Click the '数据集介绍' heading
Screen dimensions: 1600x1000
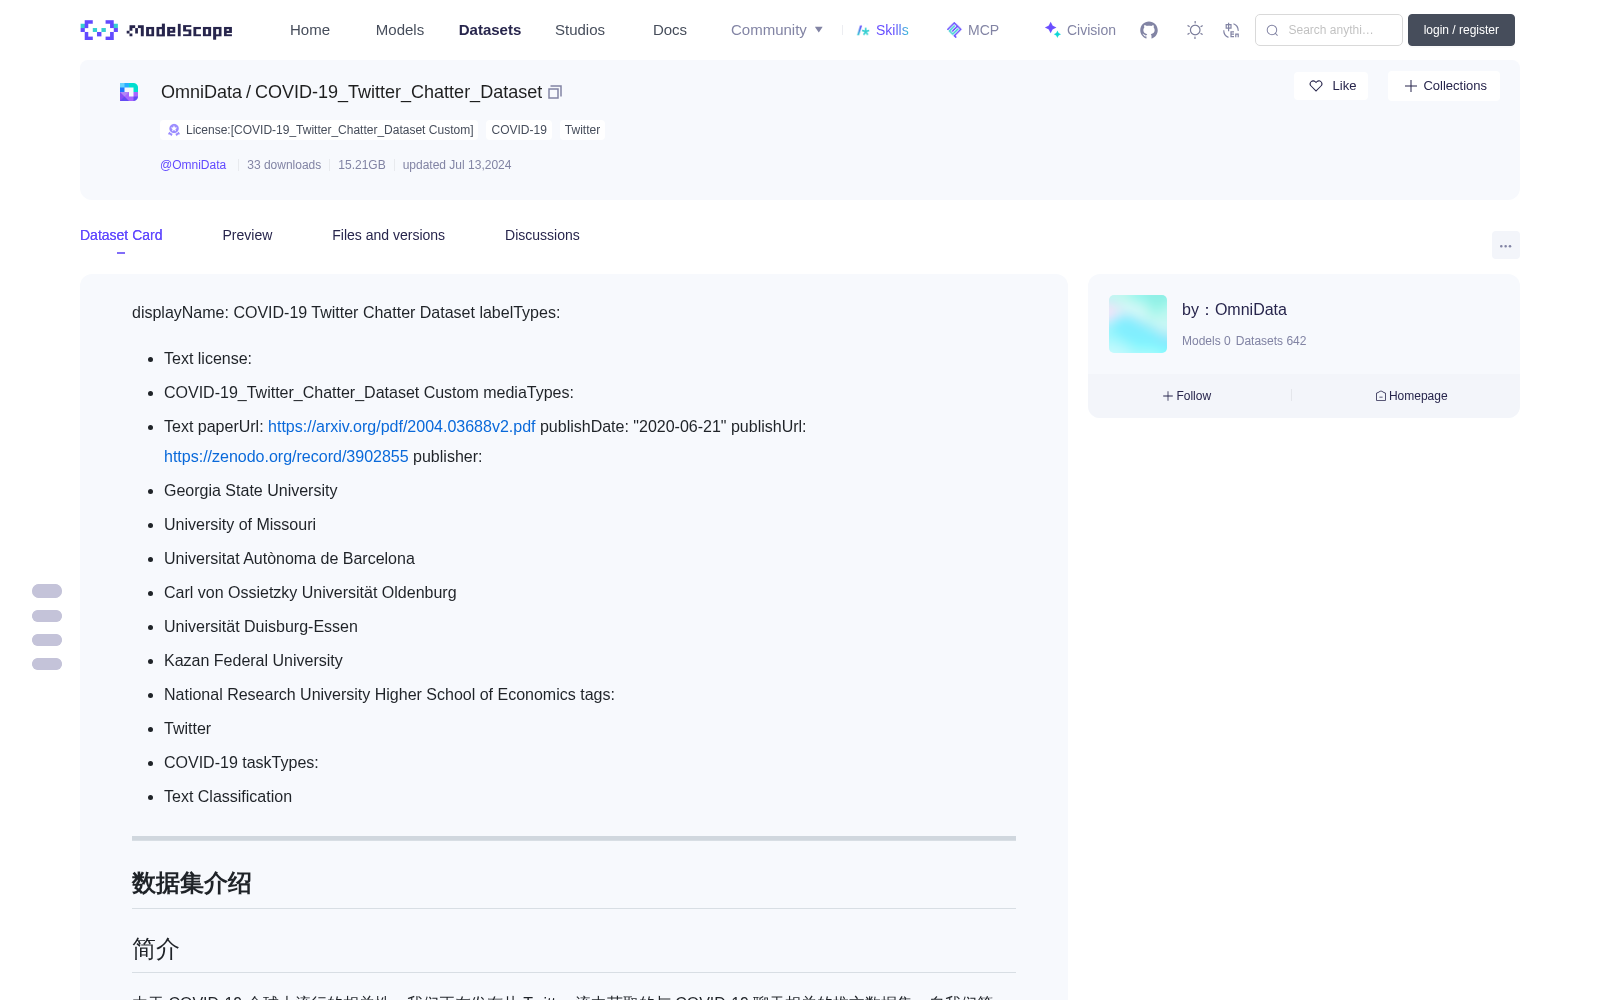tap(192, 883)
